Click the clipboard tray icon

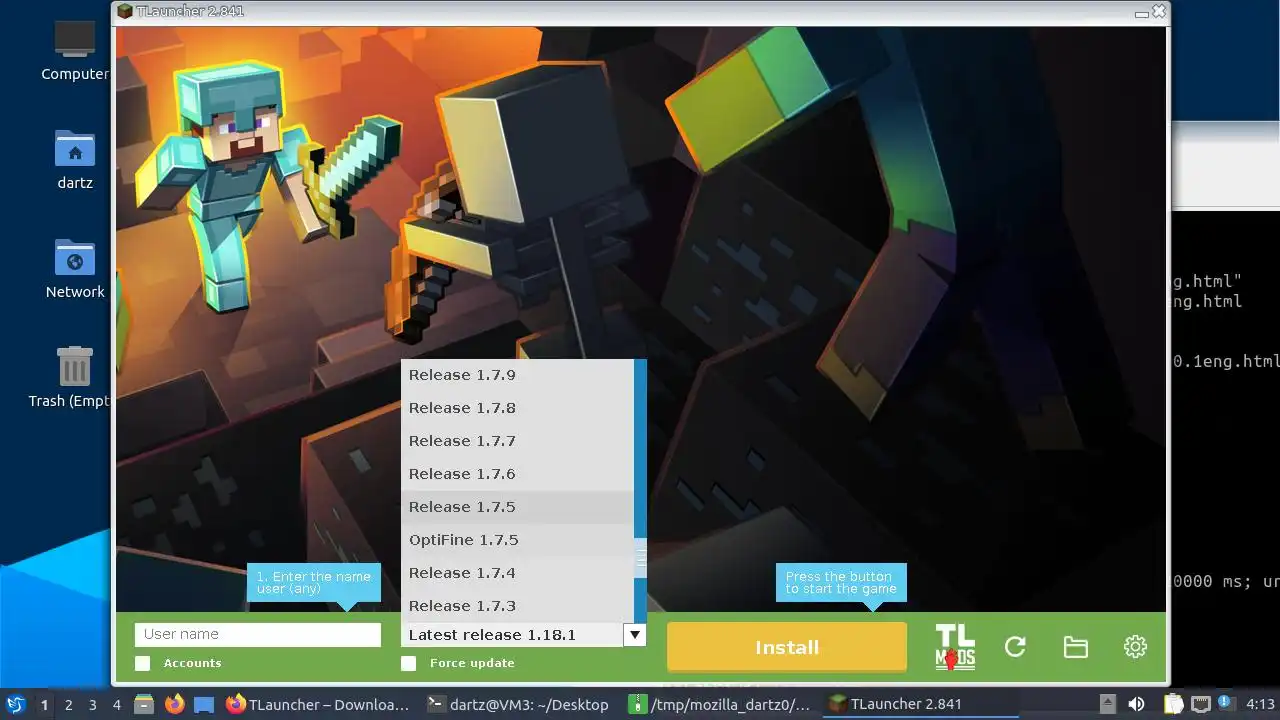[1173, 704]
